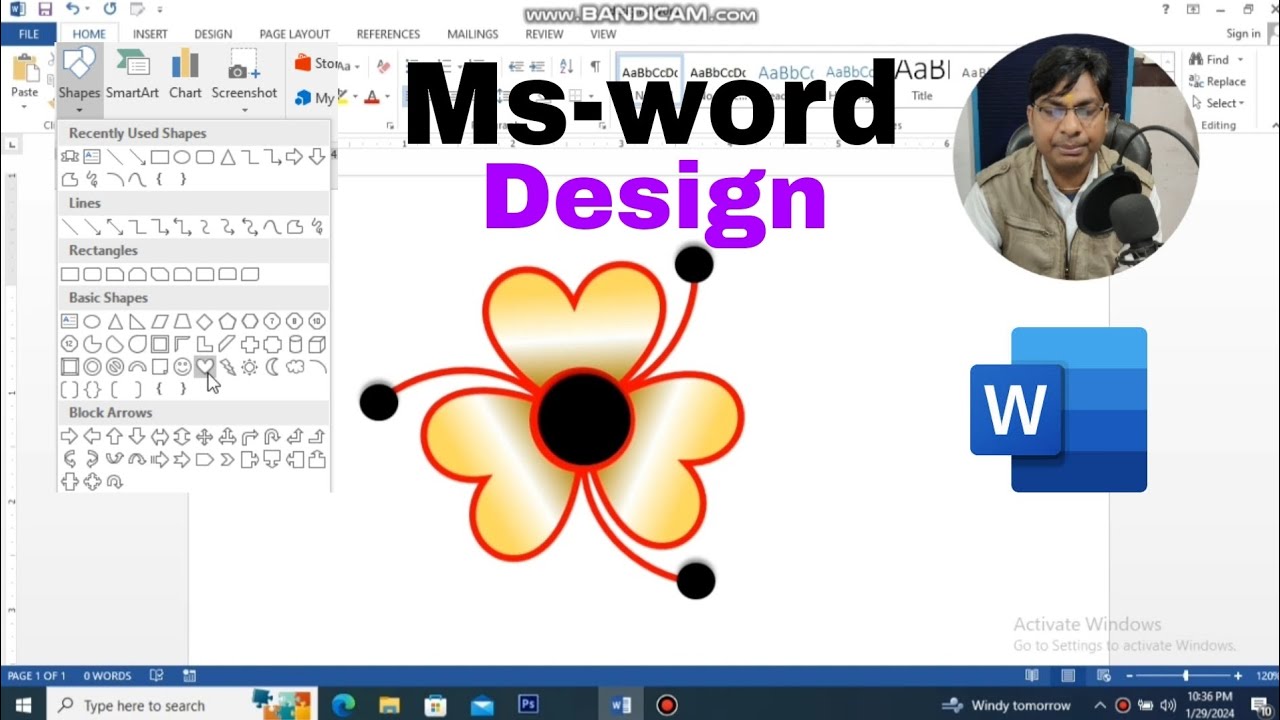1280x720 pixels.
Task: Click the Redo icon in quick access toolbar
Action: [x=108, y=9]
